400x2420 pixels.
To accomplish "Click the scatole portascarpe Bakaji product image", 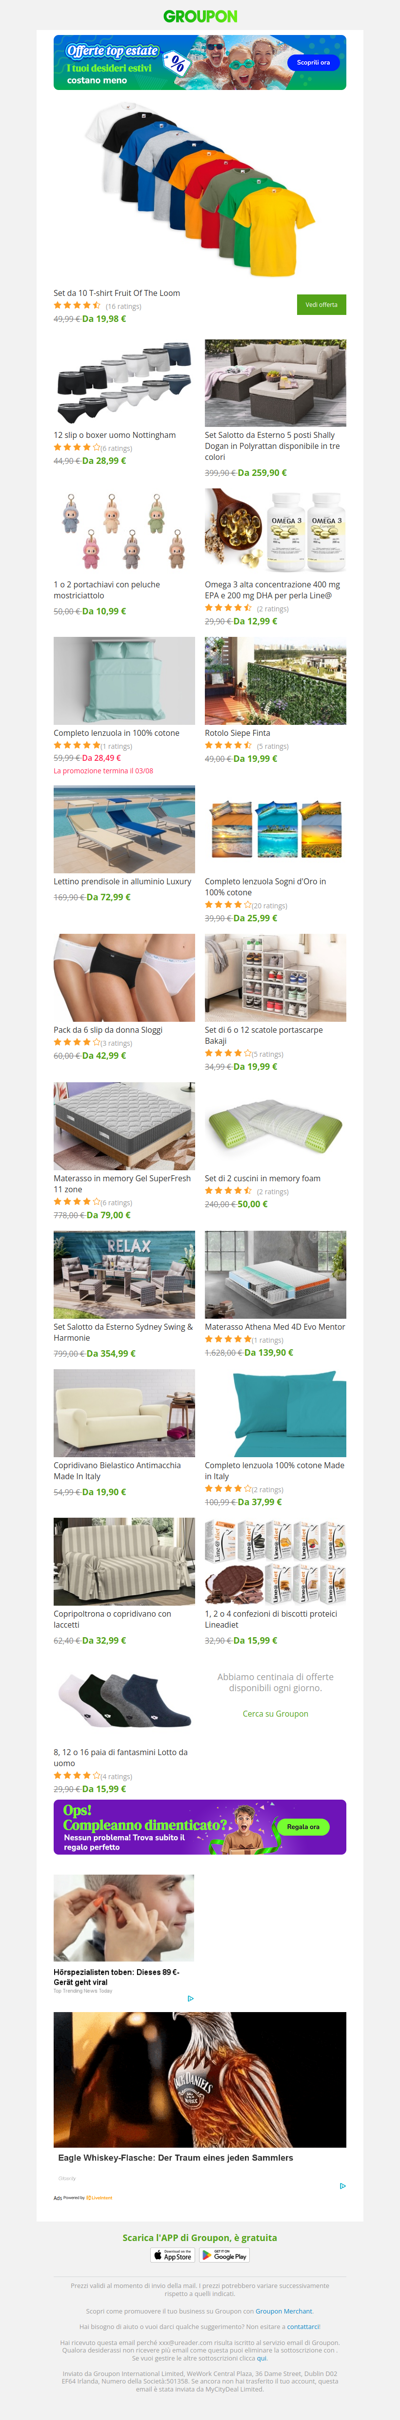I will [x=275, y=977].
